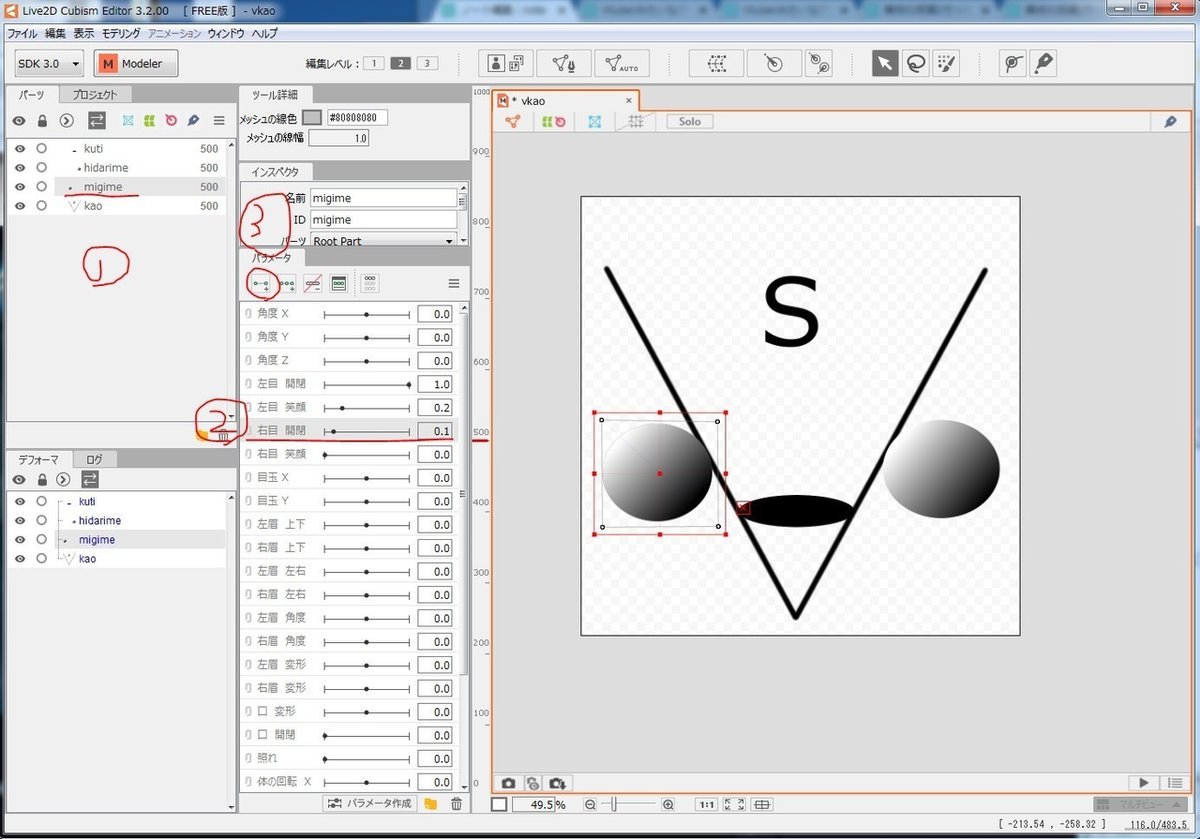This screenshot has height=839, width=1200.
Task: Click the Modeler mode button
Action: click(136, 63)
